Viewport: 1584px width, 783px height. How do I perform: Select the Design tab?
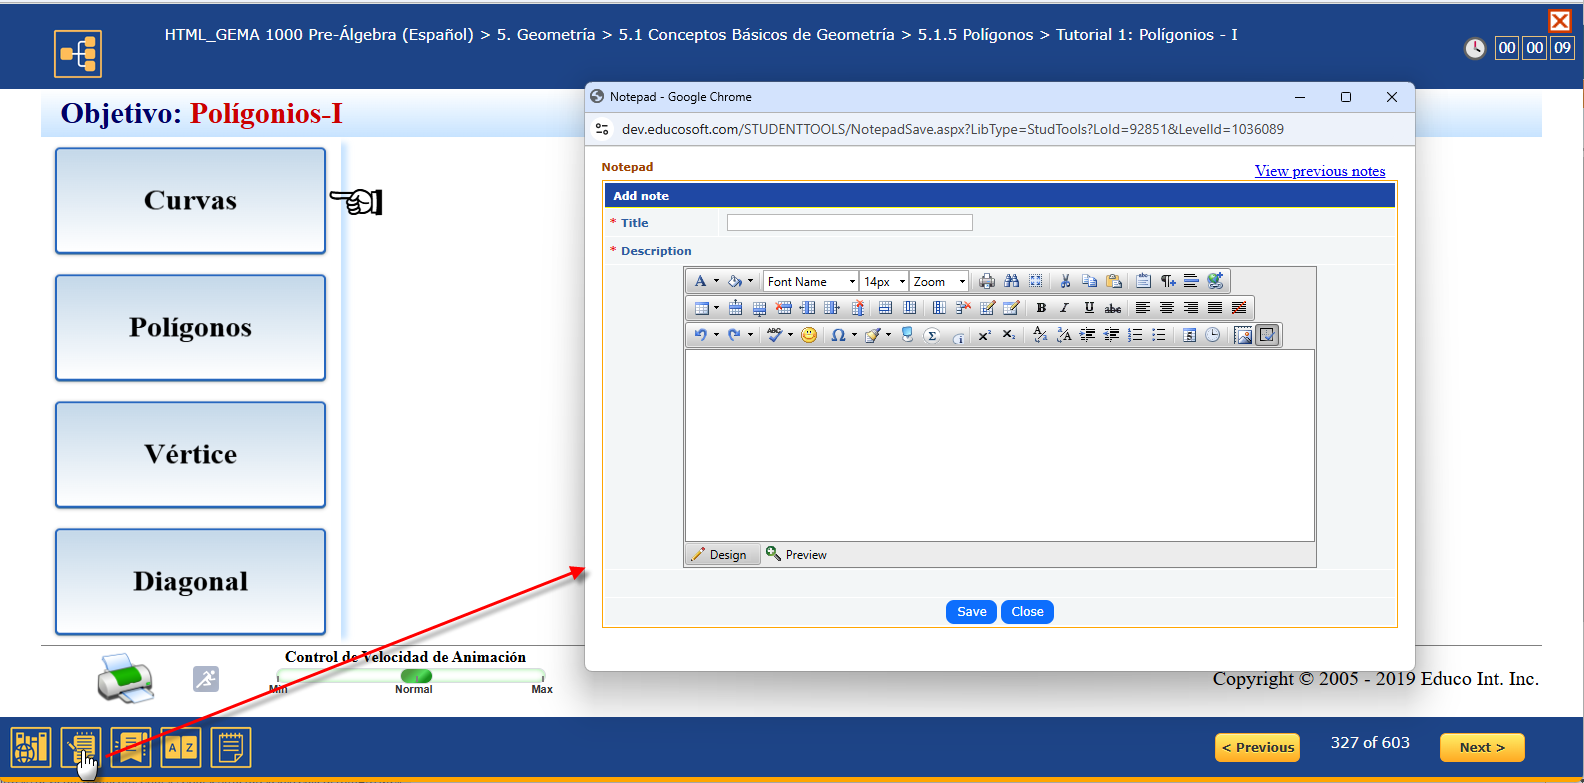tap(719, 554)
